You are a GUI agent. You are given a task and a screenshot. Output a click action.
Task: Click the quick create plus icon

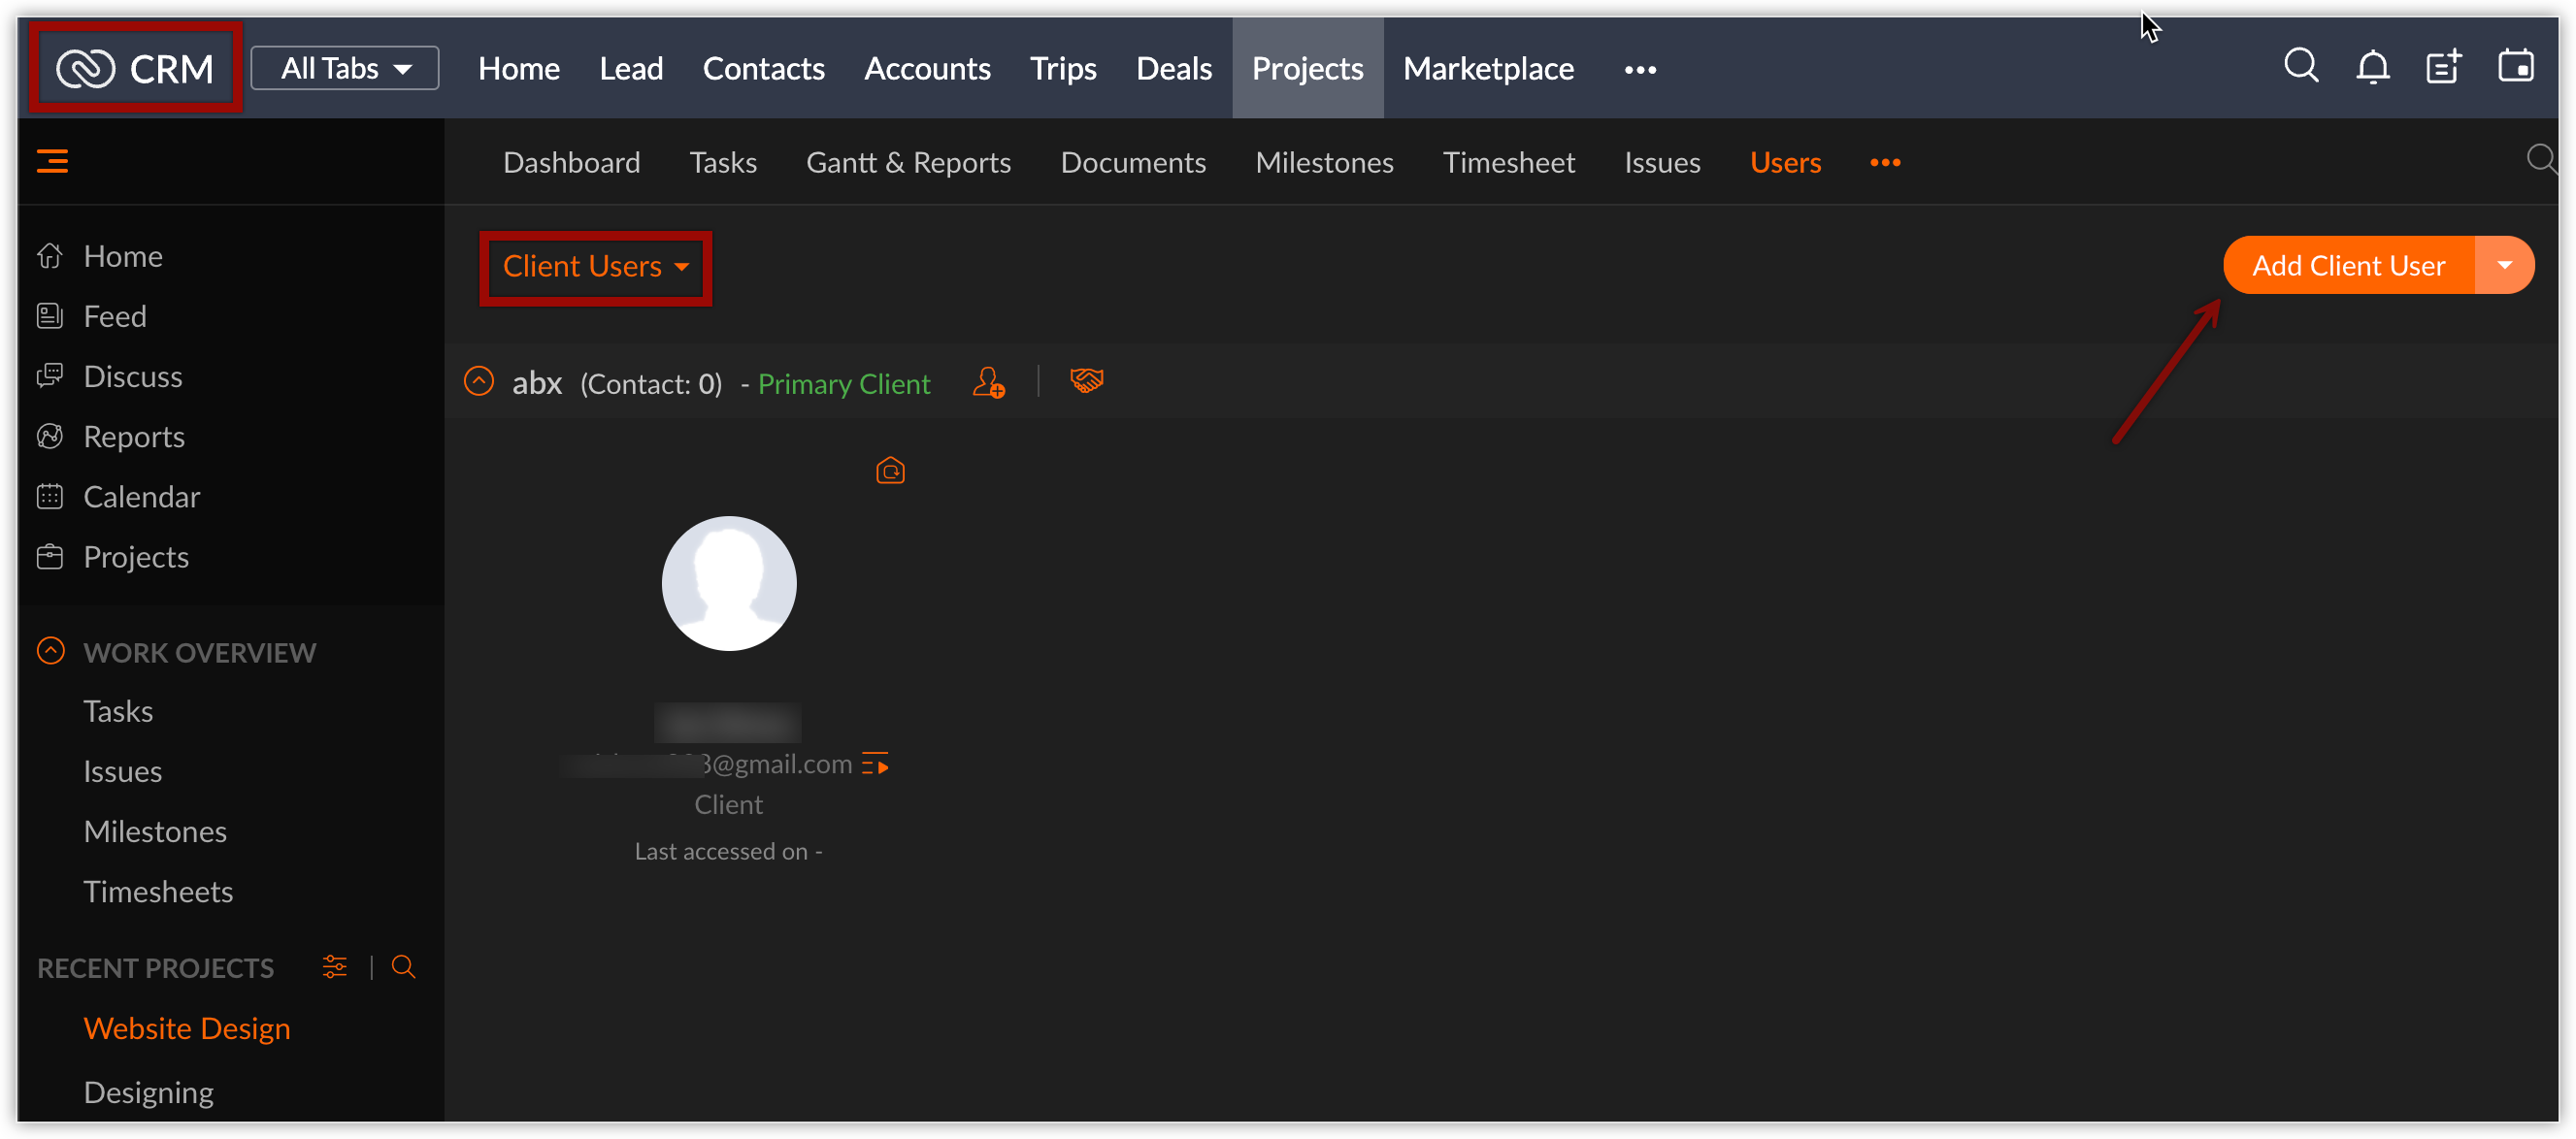tap(2443, 67)
